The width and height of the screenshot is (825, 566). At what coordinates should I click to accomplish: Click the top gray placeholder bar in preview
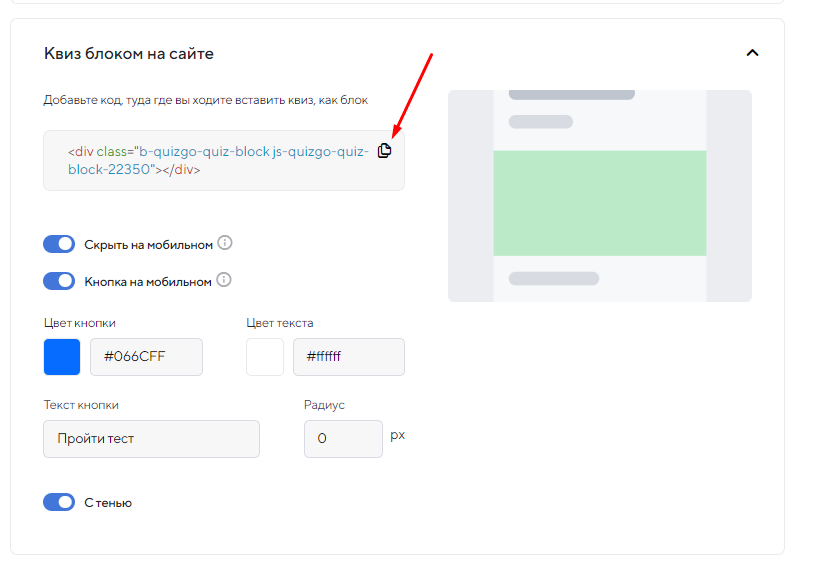click(571, 95)
